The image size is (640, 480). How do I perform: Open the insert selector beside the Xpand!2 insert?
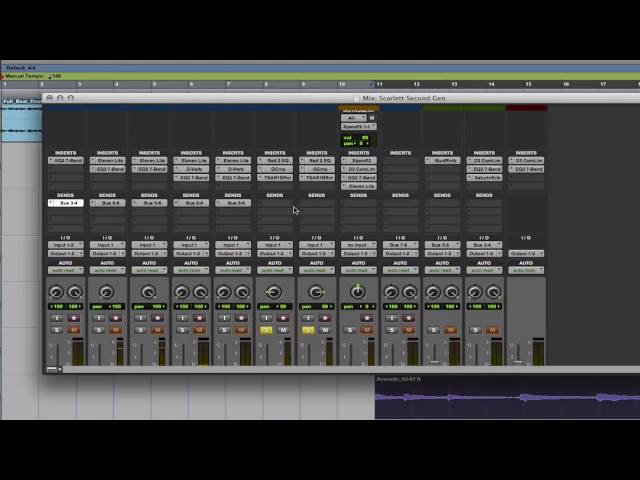(x=344, y=160)
